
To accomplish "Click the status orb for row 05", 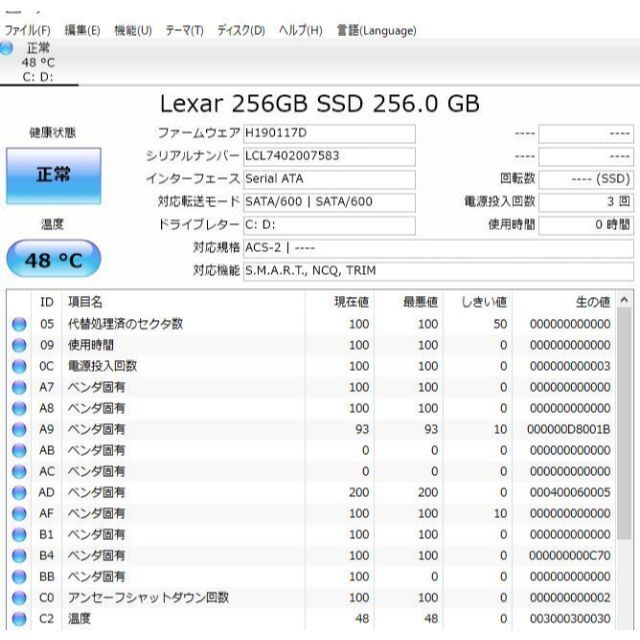I will point(19,324).
